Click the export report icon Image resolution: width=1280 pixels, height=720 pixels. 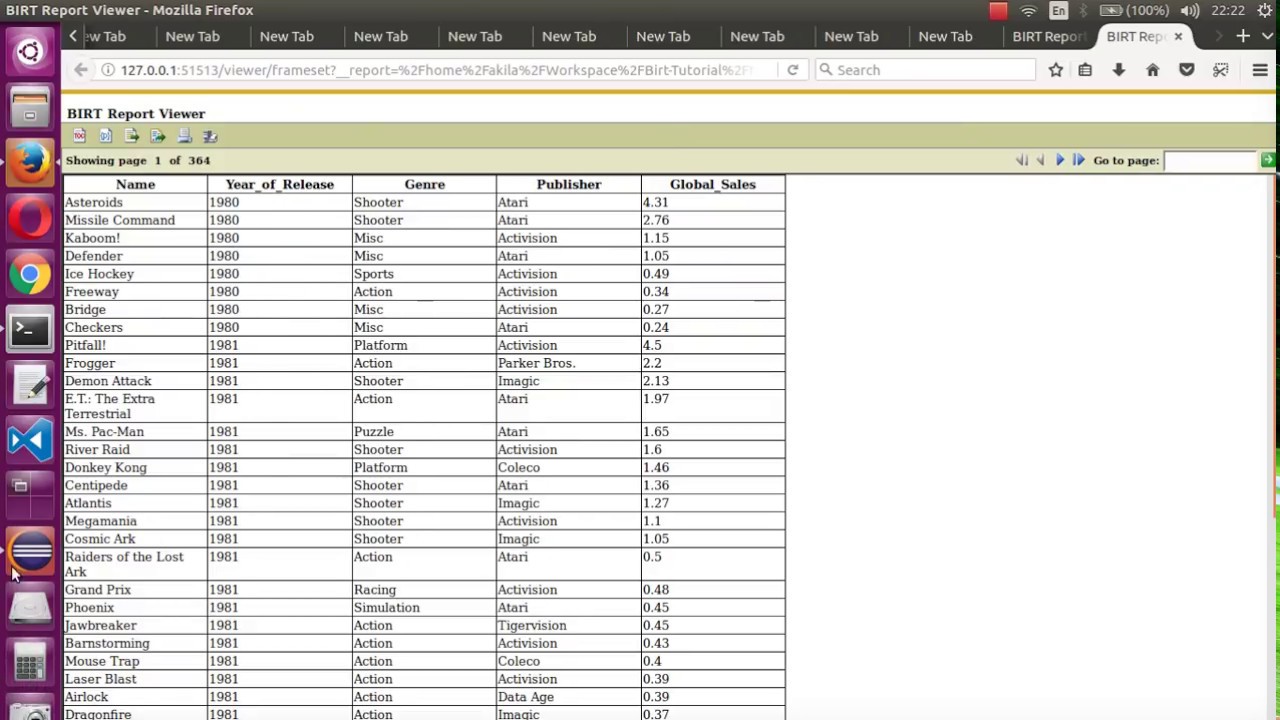(x=158, y=136)
